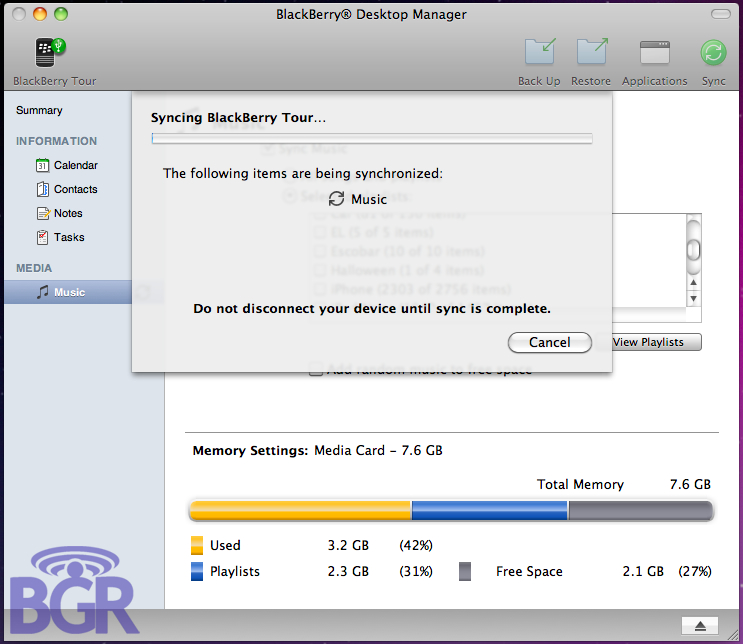The width and height of the screenshot is (743, 644).
Task: Open the Restore toolbar icon
Action: pyautogui.click(x=592, y=51)
